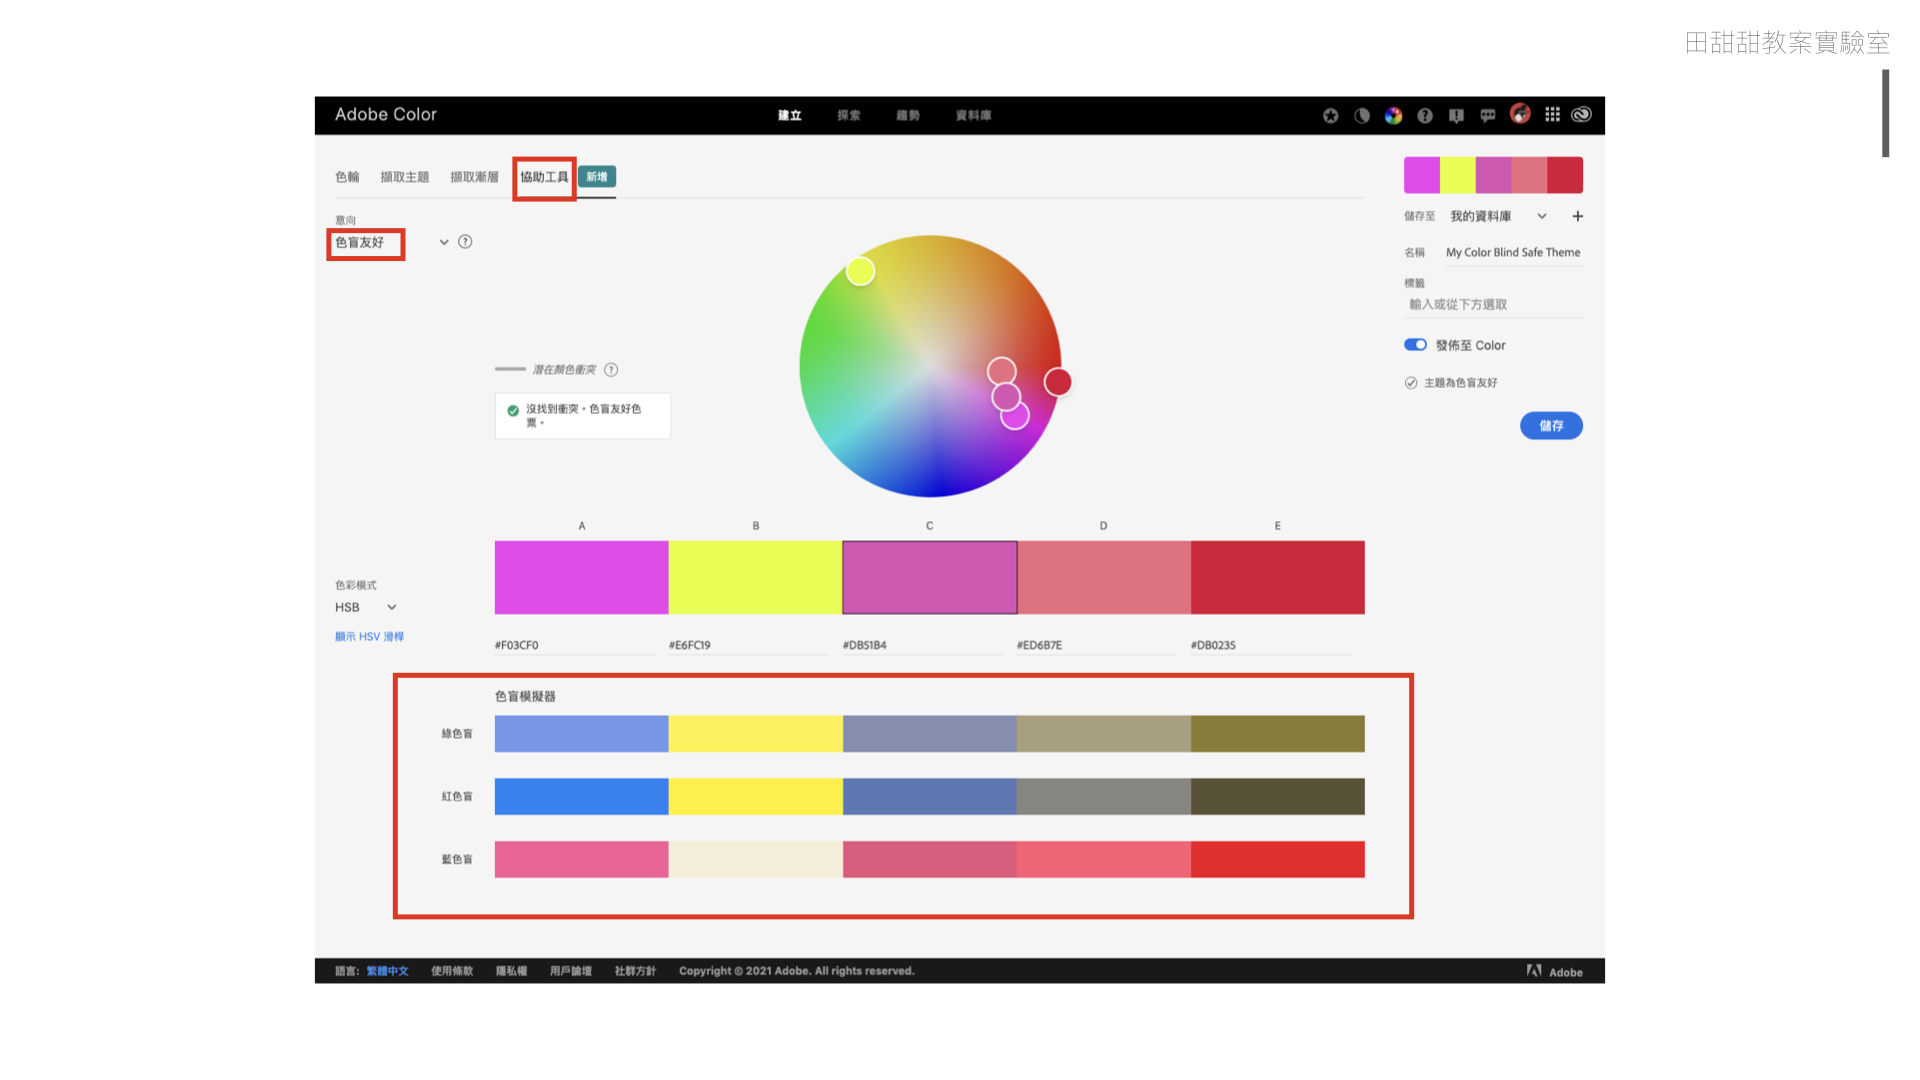Open the user profile avatar
Screen dimensions: 1920x1080
(1520, 114)
